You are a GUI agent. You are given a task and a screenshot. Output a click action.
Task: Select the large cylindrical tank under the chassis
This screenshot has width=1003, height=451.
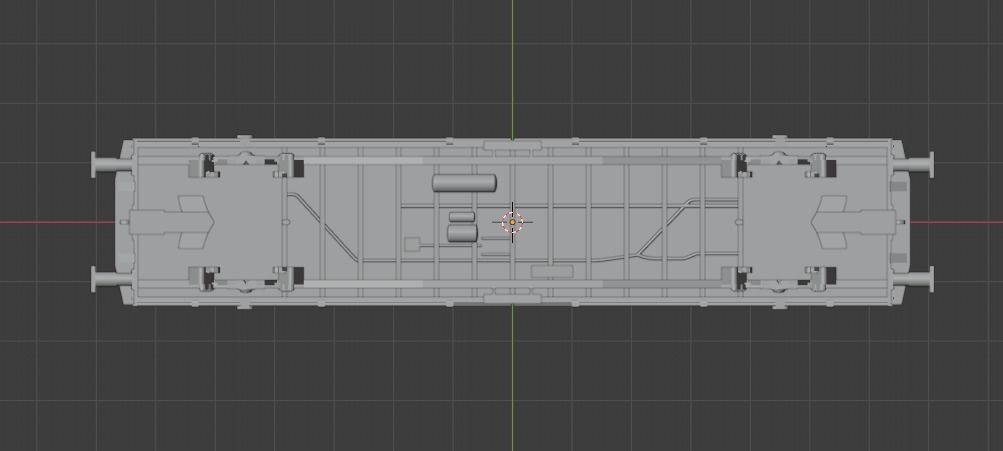click(x=464, y=183)
